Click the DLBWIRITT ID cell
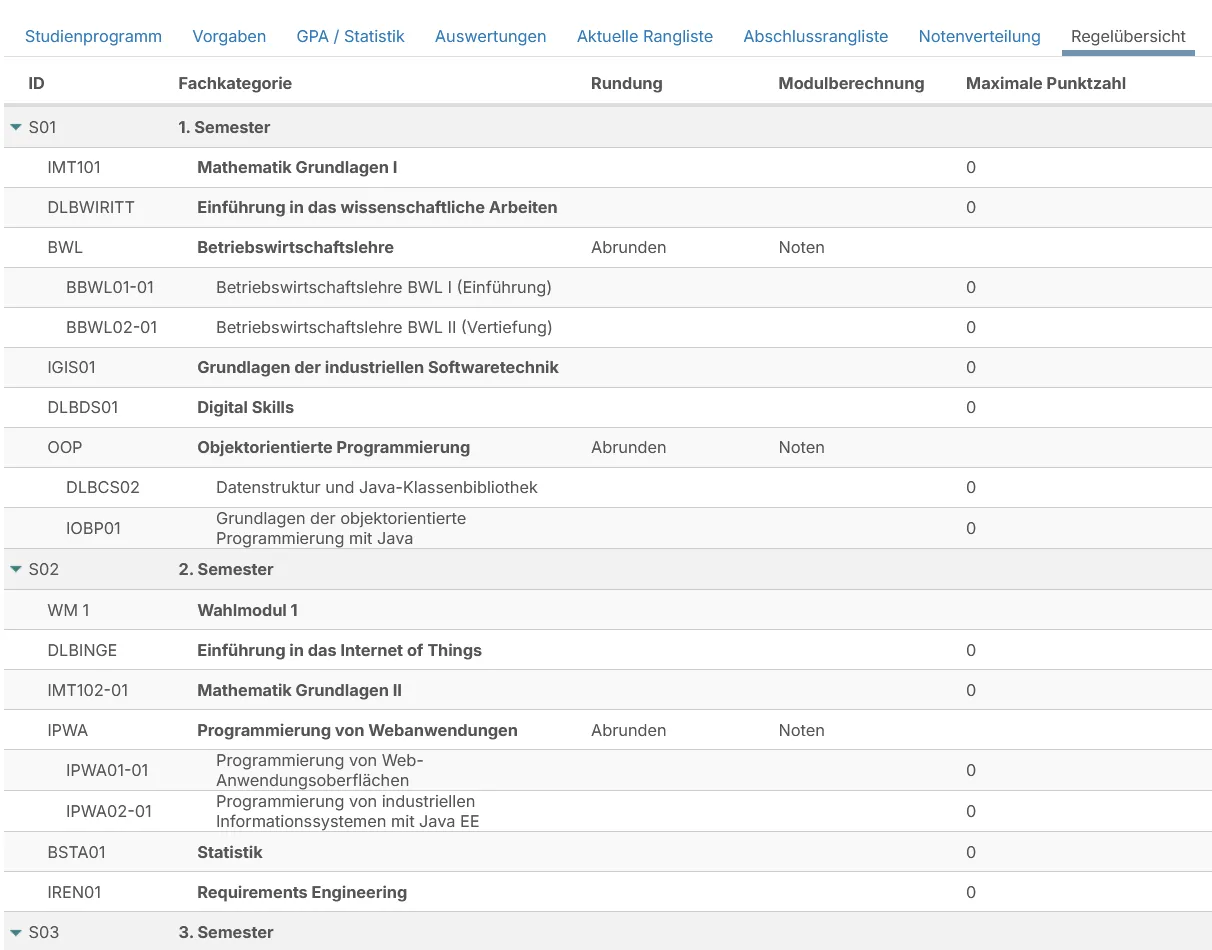 pos(91,207)
